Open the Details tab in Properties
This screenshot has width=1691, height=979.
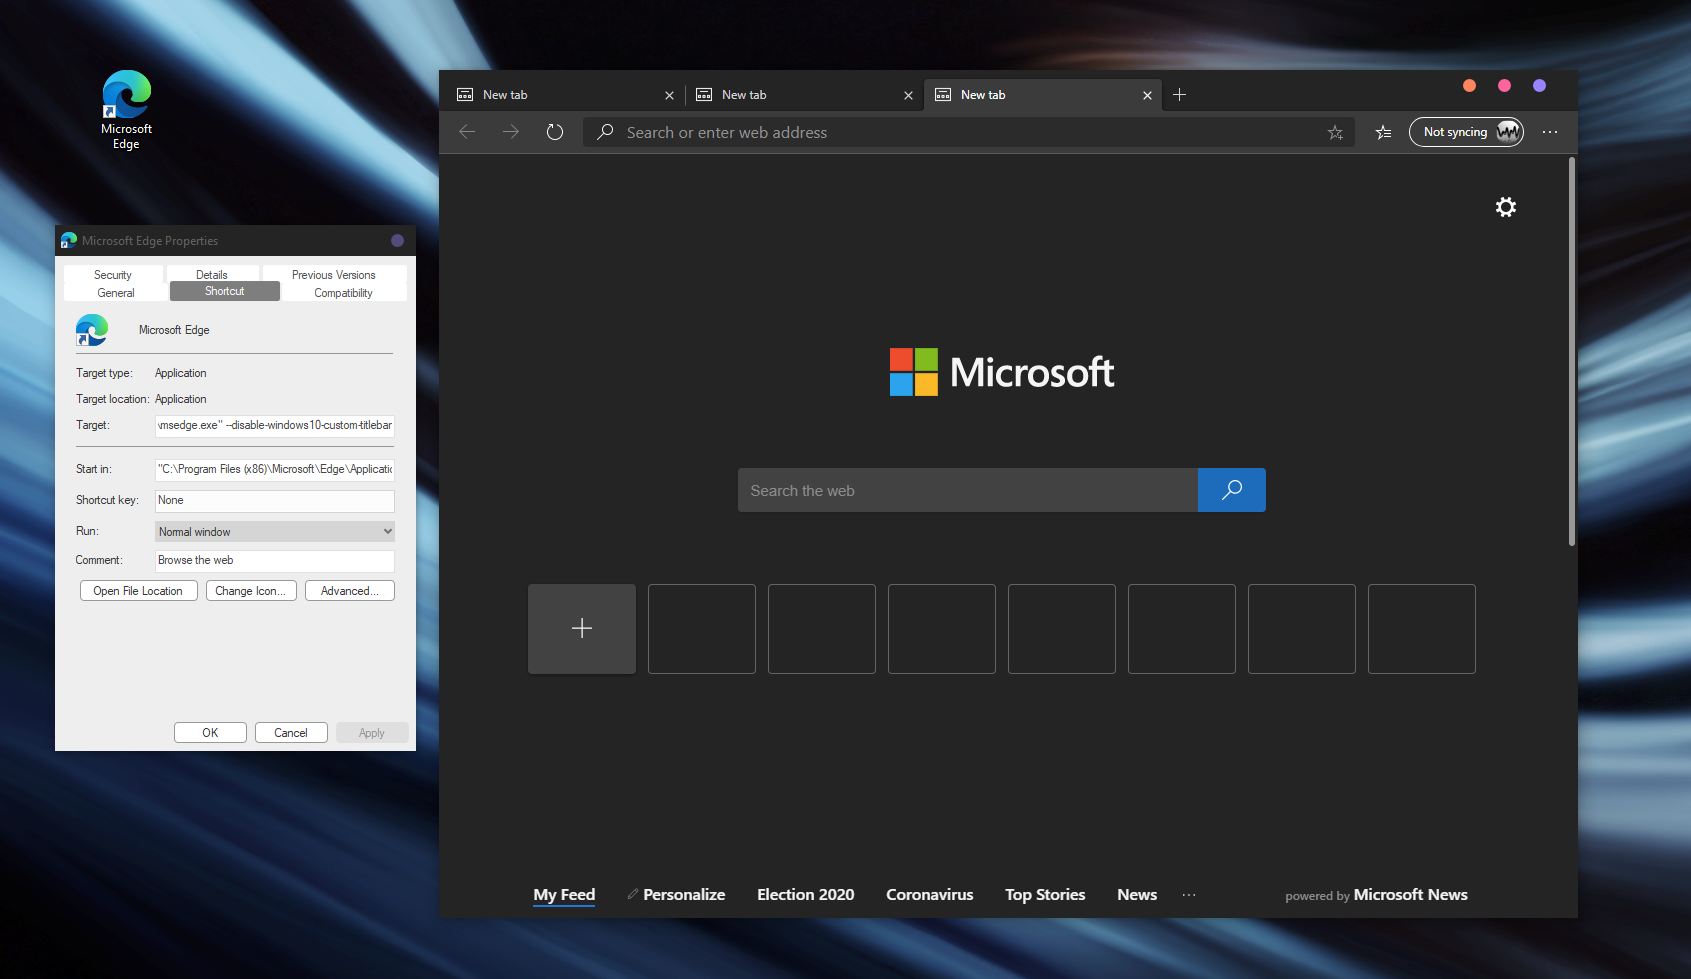[212, 275]
